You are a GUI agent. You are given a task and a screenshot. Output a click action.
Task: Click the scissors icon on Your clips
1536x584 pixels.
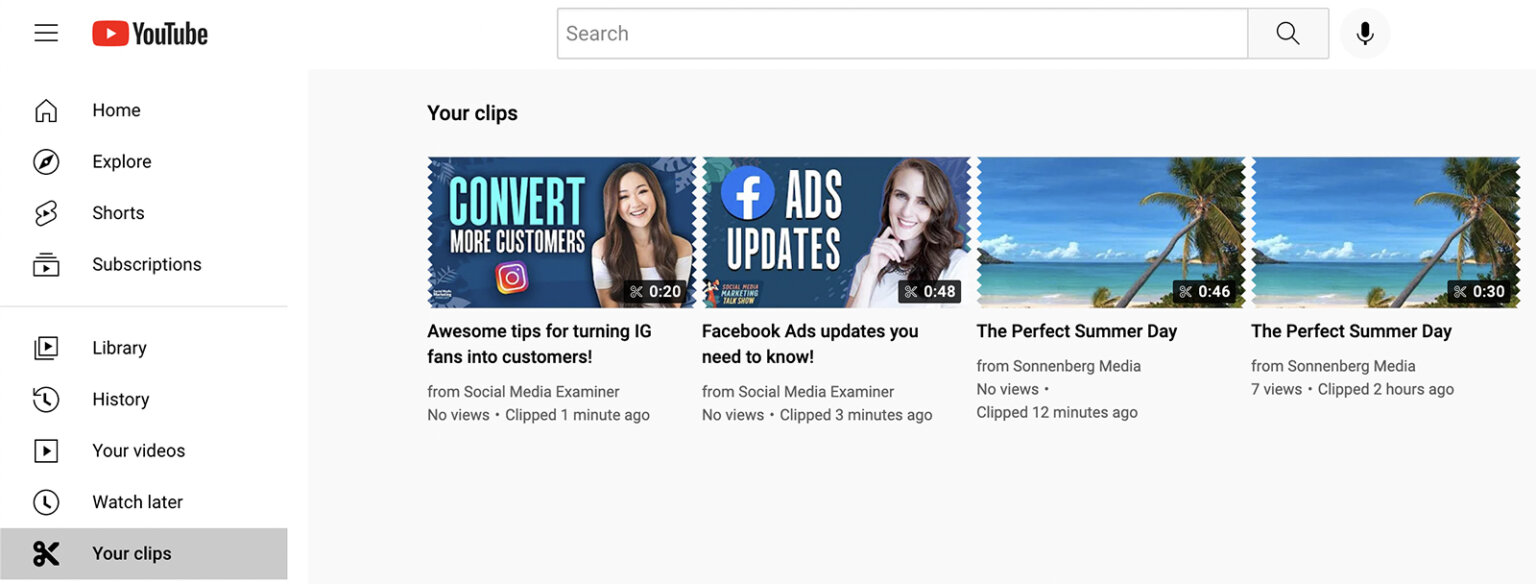coord(46,553)
